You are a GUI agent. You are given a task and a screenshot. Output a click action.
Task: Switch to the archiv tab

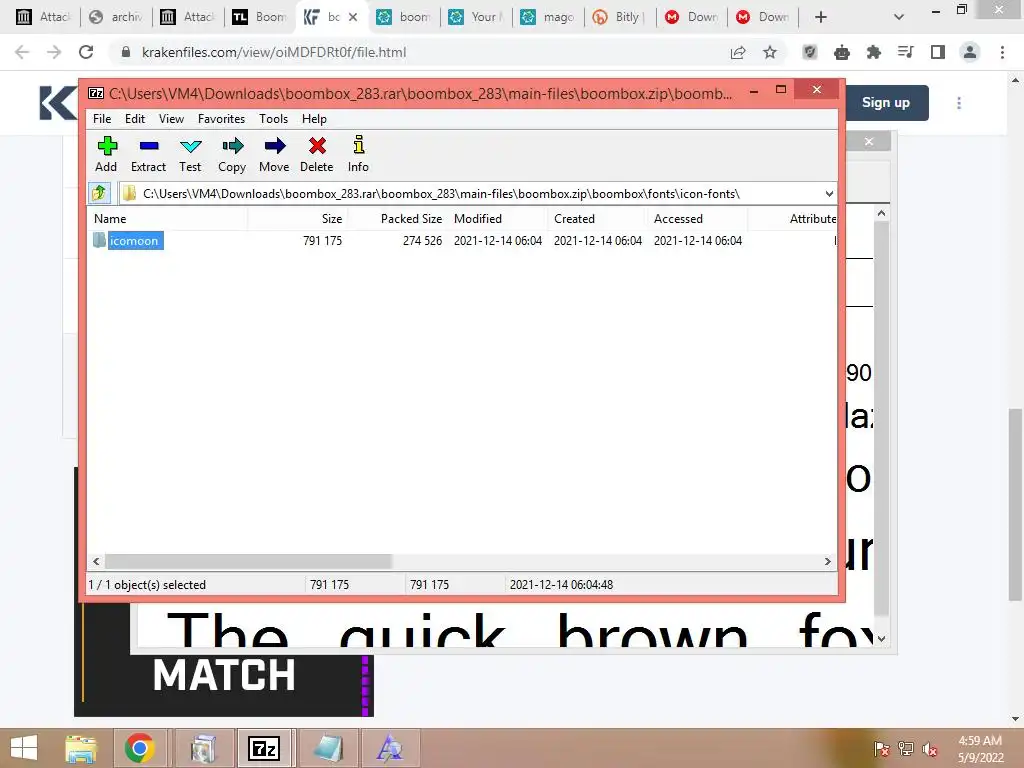coord(116,17)
